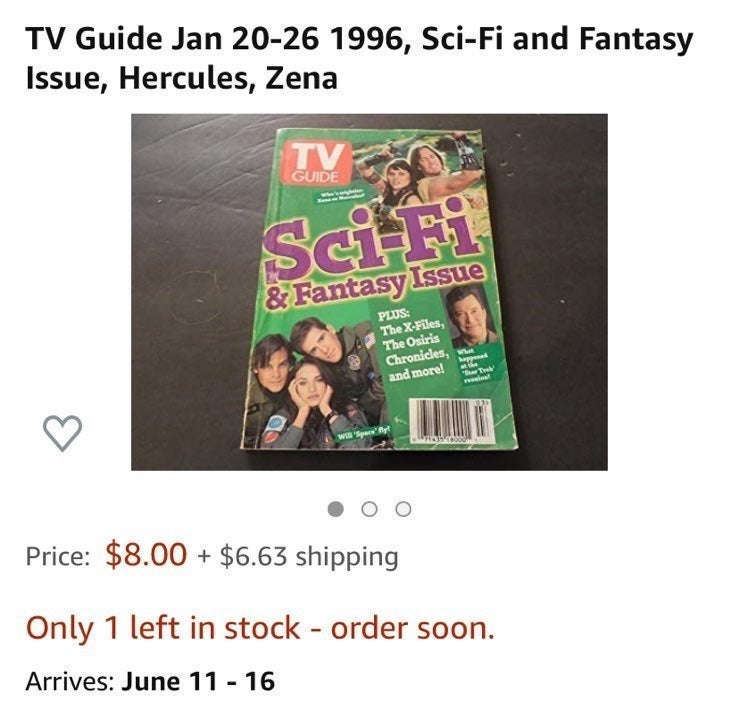The height and width of the screenshot is (702, 738).
Task: Click the Star Trek reunion caption on cover
Action: tap(473, 368)
